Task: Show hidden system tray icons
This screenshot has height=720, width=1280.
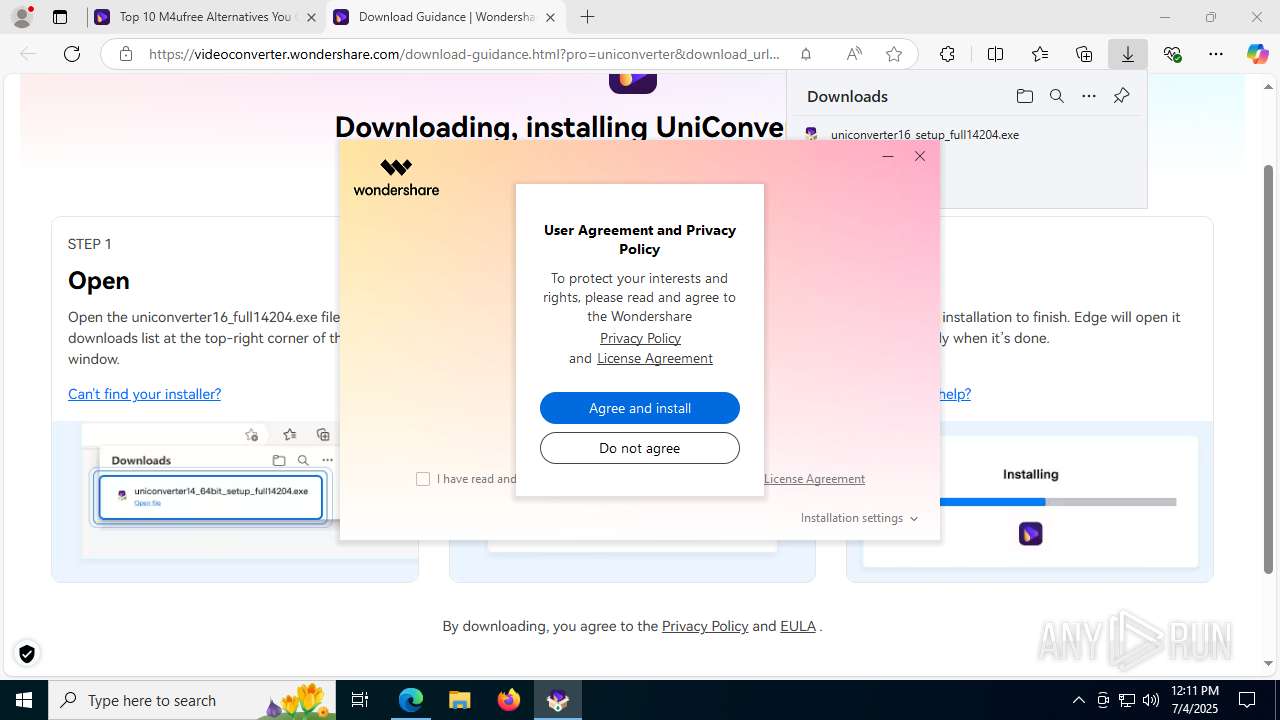Action: click(1078, 700)
